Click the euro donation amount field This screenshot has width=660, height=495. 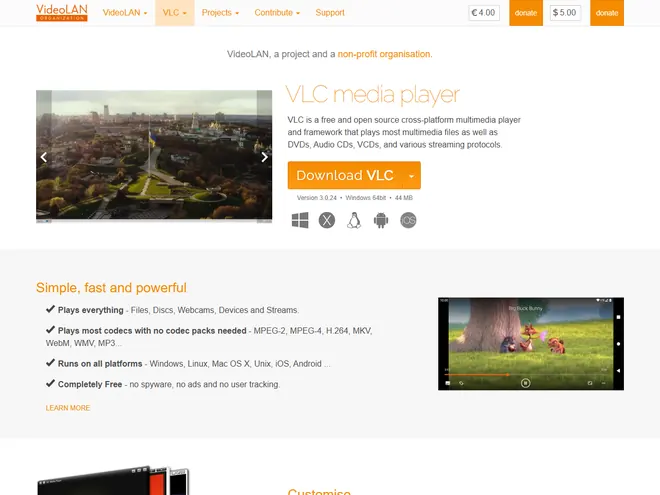point(484,13)
